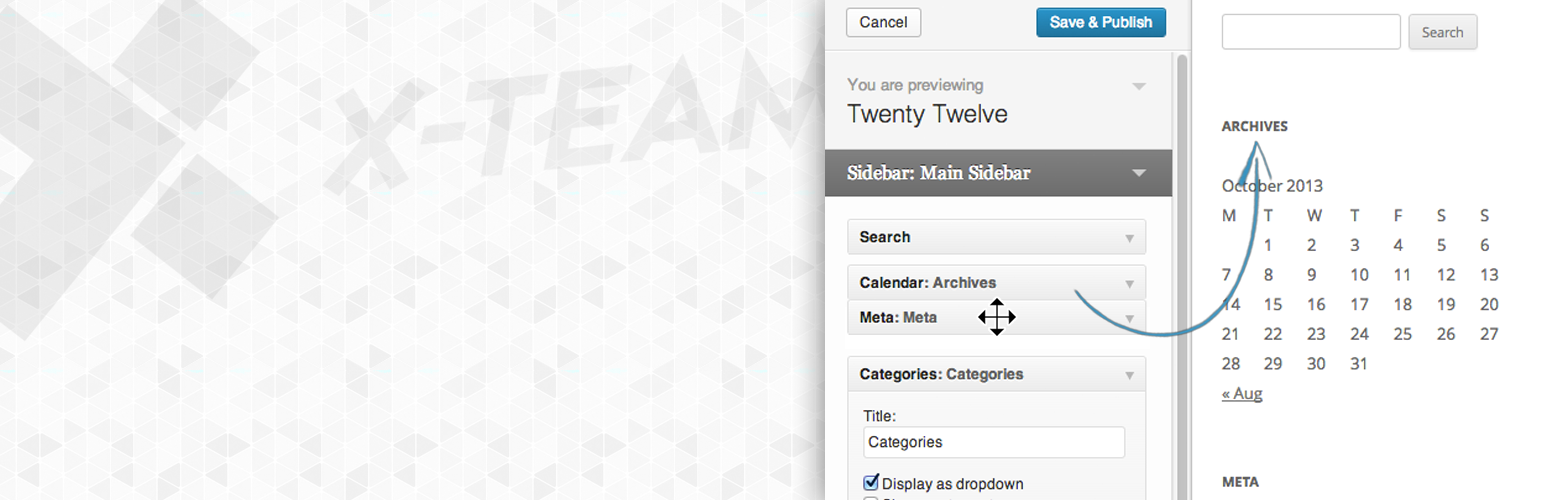Click the Save & Publish button
The image size is (1544, 500).
pyautogui.click(x=1101, y=22)
